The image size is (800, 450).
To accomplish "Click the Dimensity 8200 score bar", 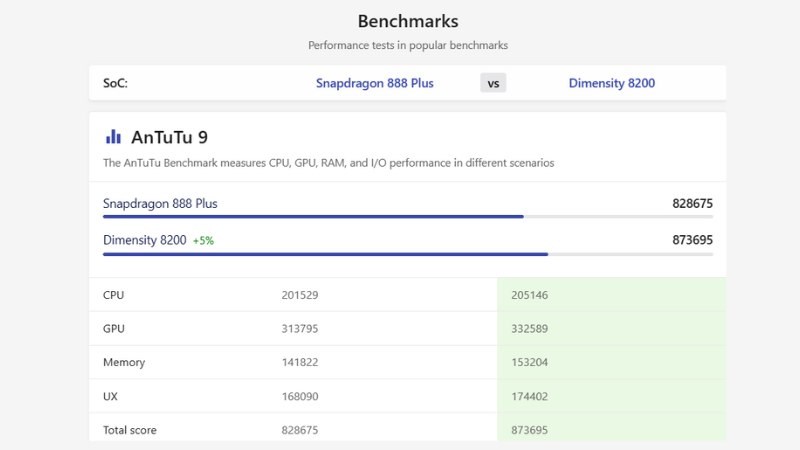I will (325, 254).
